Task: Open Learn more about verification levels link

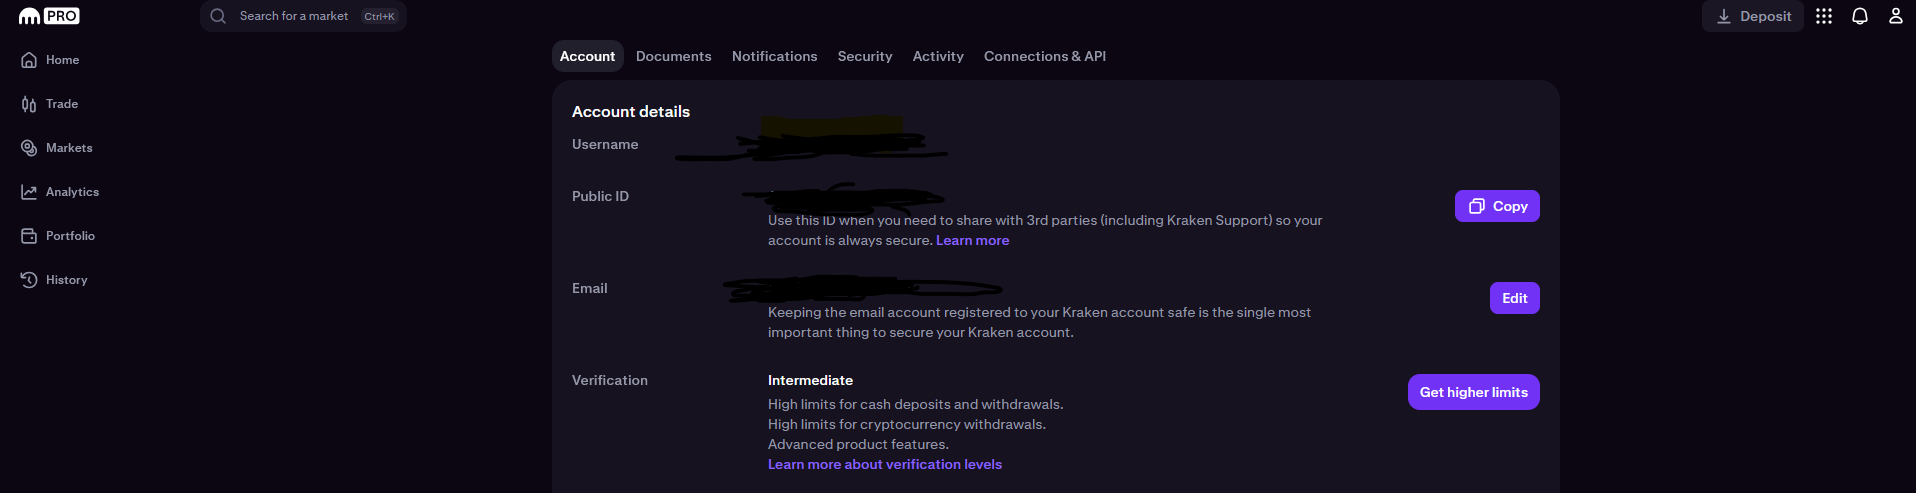Action: (x=885, y=464)
